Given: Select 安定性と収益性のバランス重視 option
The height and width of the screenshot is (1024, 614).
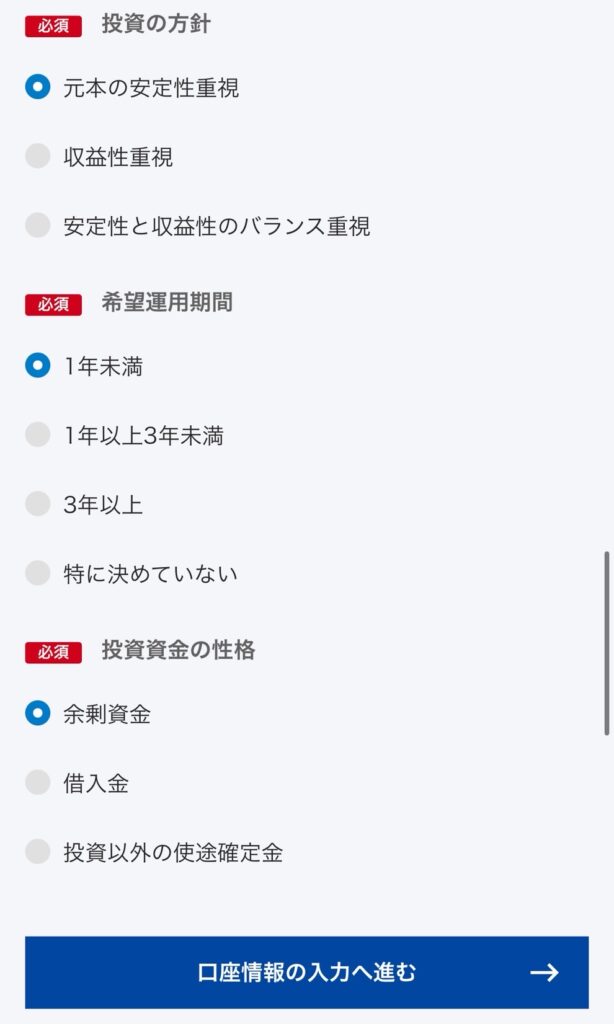Looking at the screenshot, I should click(37, 226).
